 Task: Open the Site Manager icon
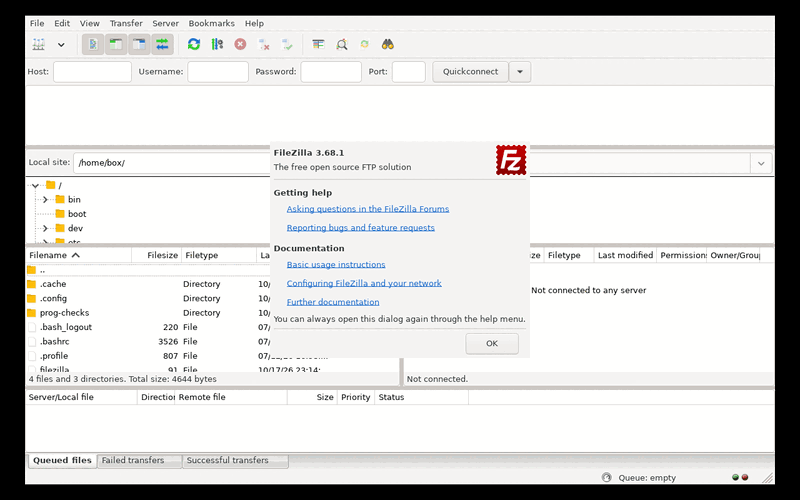(39, 44)
